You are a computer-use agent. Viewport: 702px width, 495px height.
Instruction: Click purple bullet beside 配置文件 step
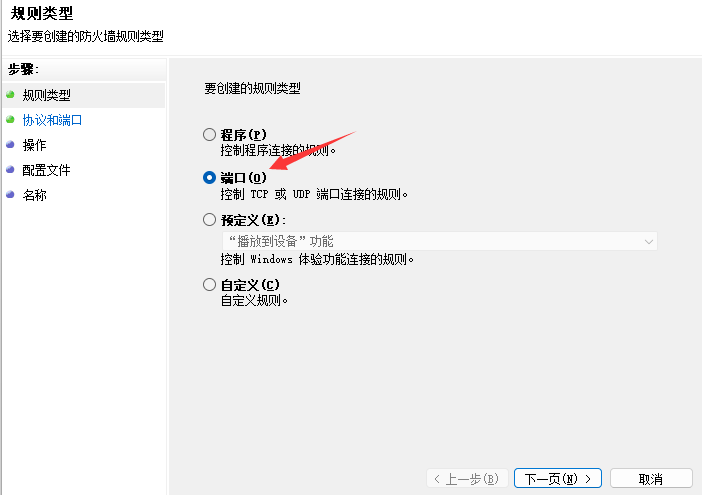[10, 170]
